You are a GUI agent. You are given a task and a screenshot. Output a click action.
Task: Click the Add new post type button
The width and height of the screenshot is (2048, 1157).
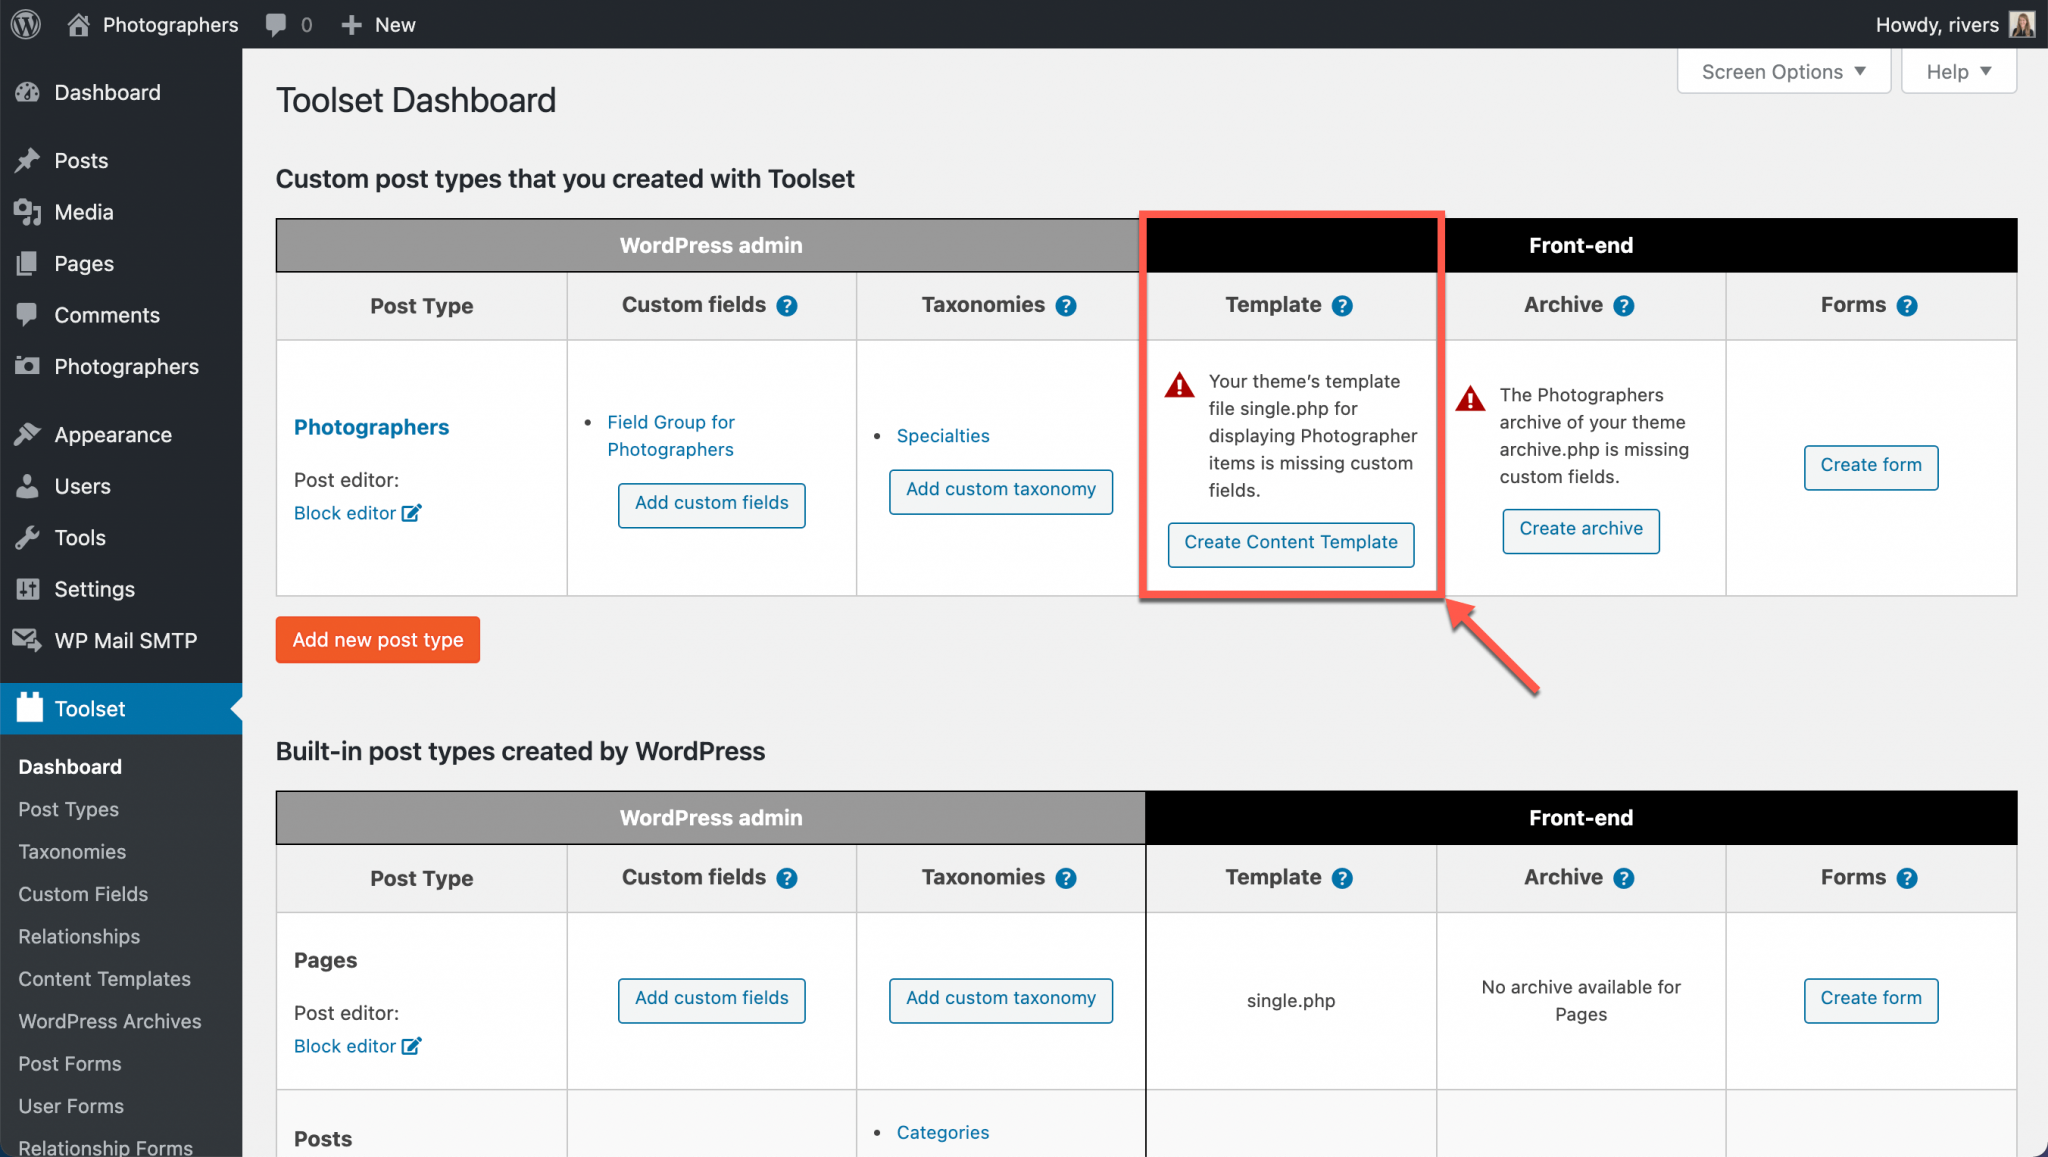pos(378,640)
